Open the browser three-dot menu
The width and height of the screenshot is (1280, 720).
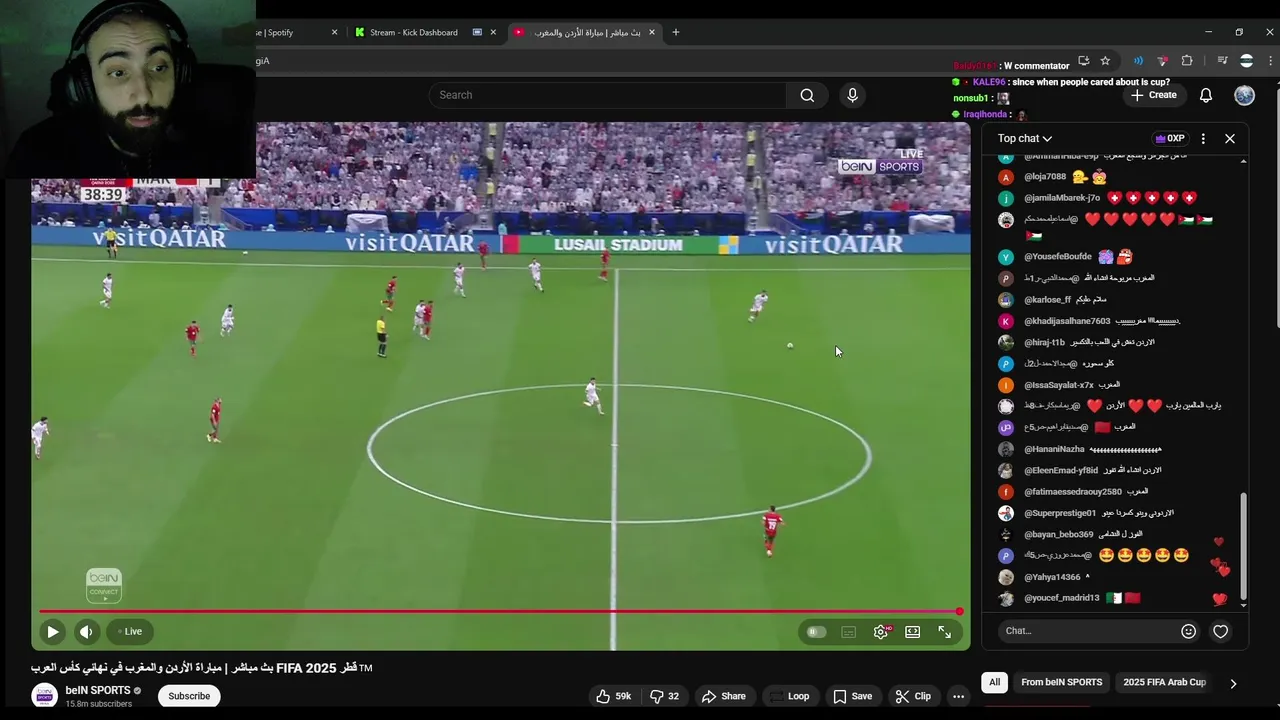1270,61
